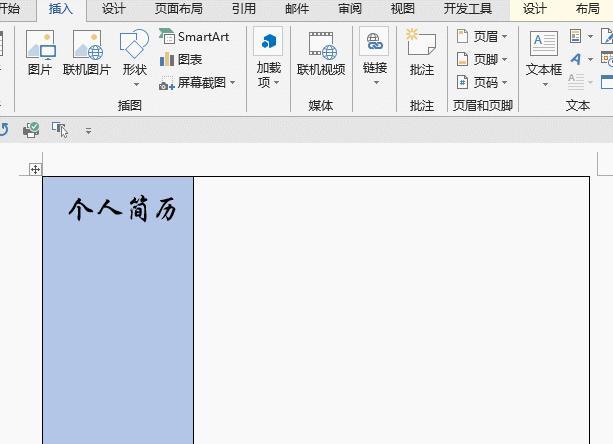613x444 pixels.
Task: Open Customize Quick Access Toolbar arrow
Action: point(88,131)
